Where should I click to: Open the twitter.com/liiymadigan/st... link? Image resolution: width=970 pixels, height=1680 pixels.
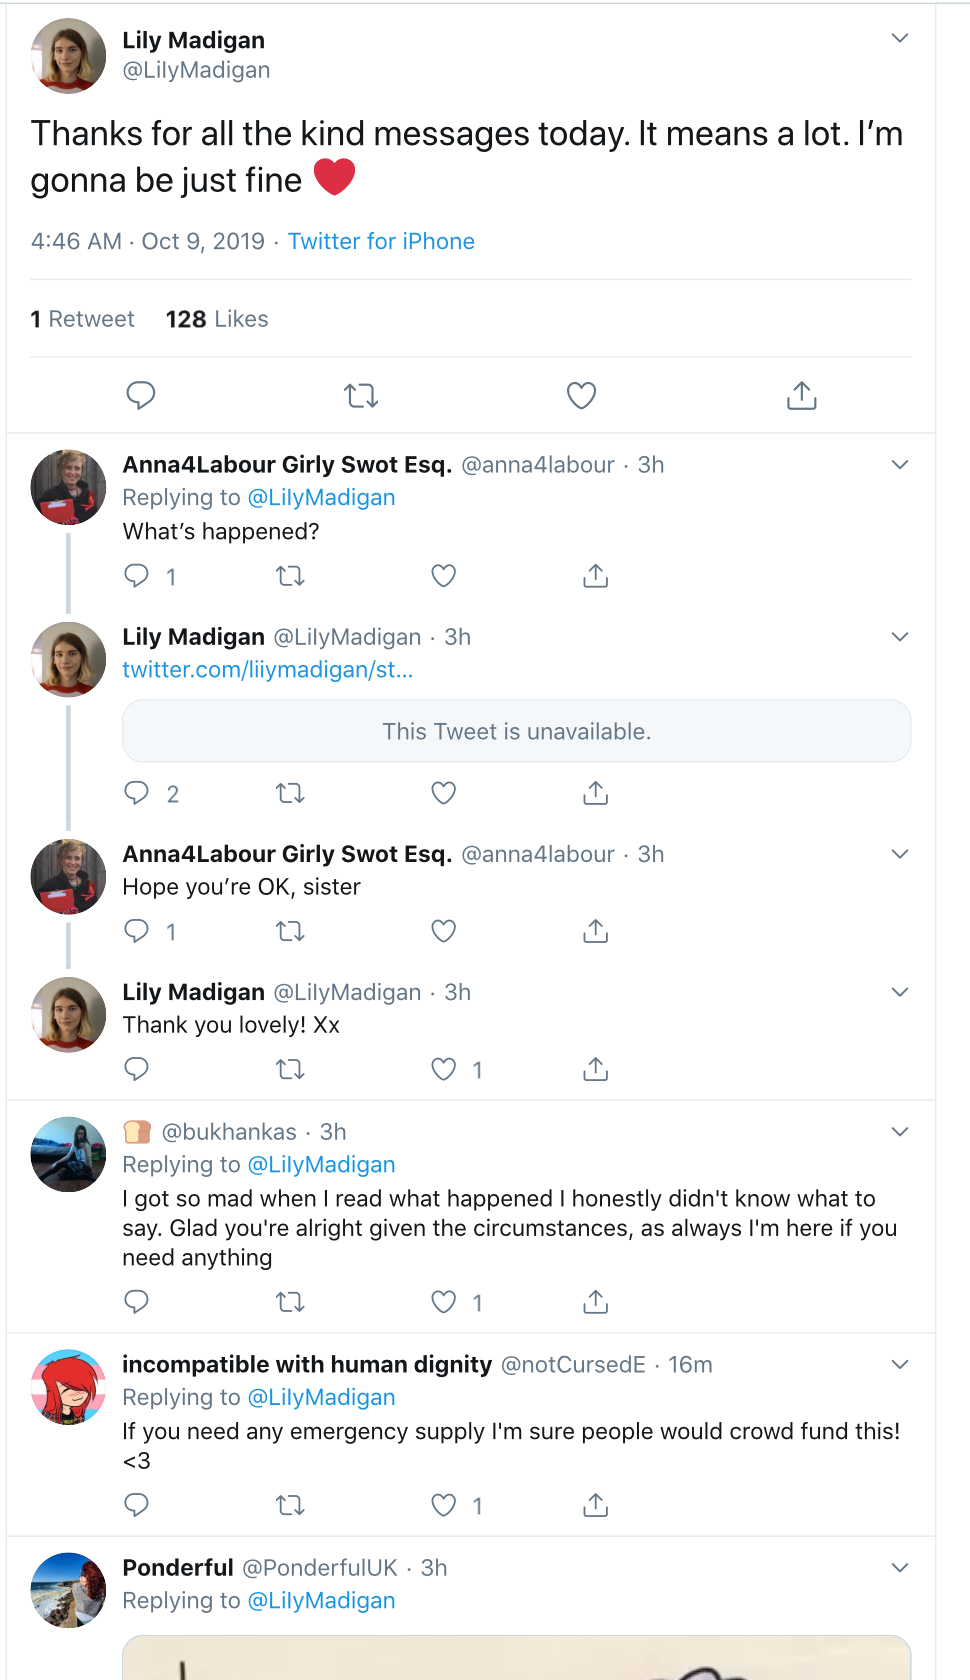(x=268, y=669)
